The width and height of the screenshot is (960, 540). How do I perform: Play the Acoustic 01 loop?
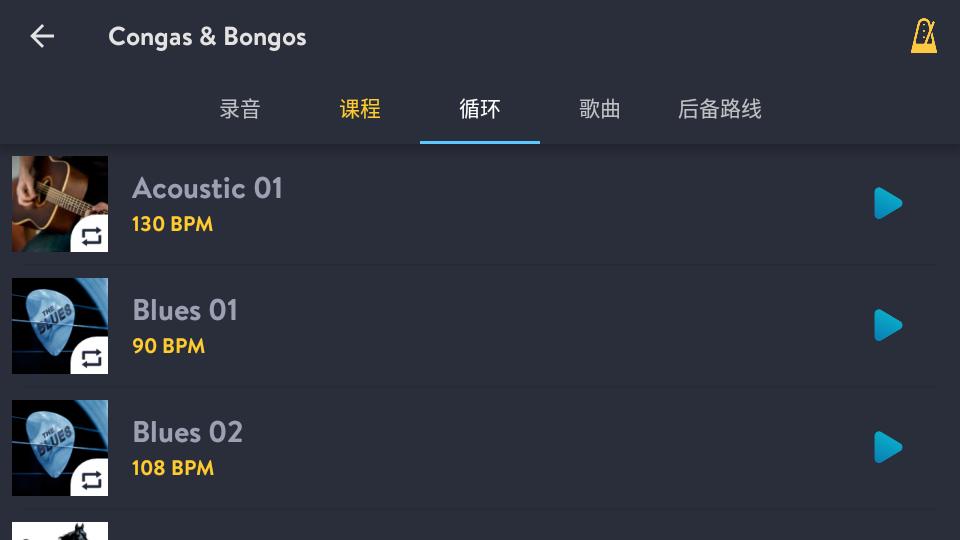[x=887, y=203]
